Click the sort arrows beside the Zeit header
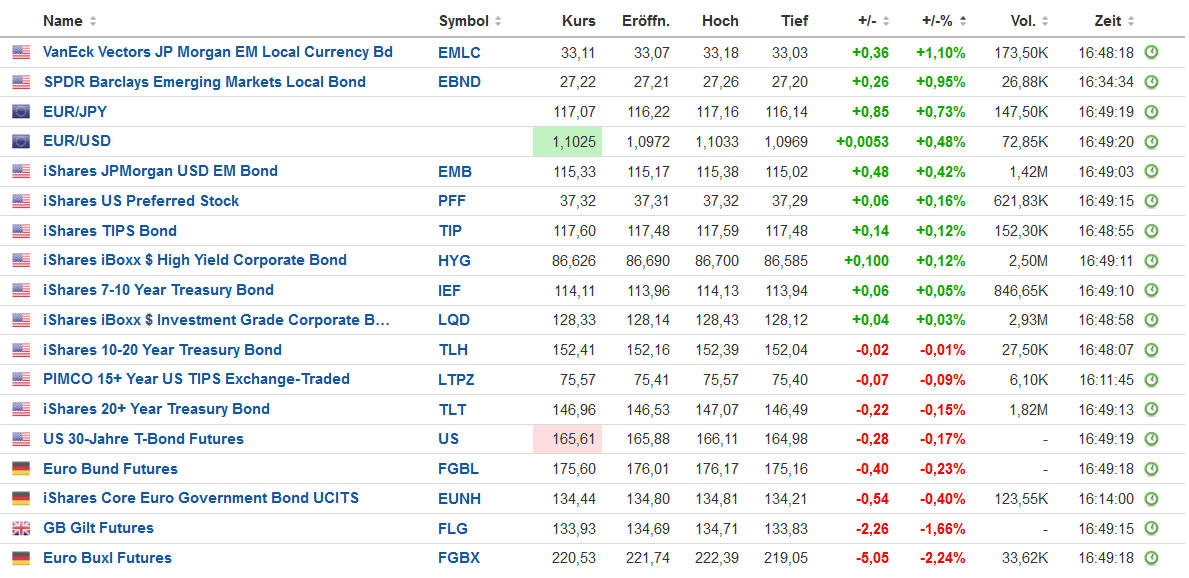This screenshot has width=1189, height=578. coord(1130,21)
